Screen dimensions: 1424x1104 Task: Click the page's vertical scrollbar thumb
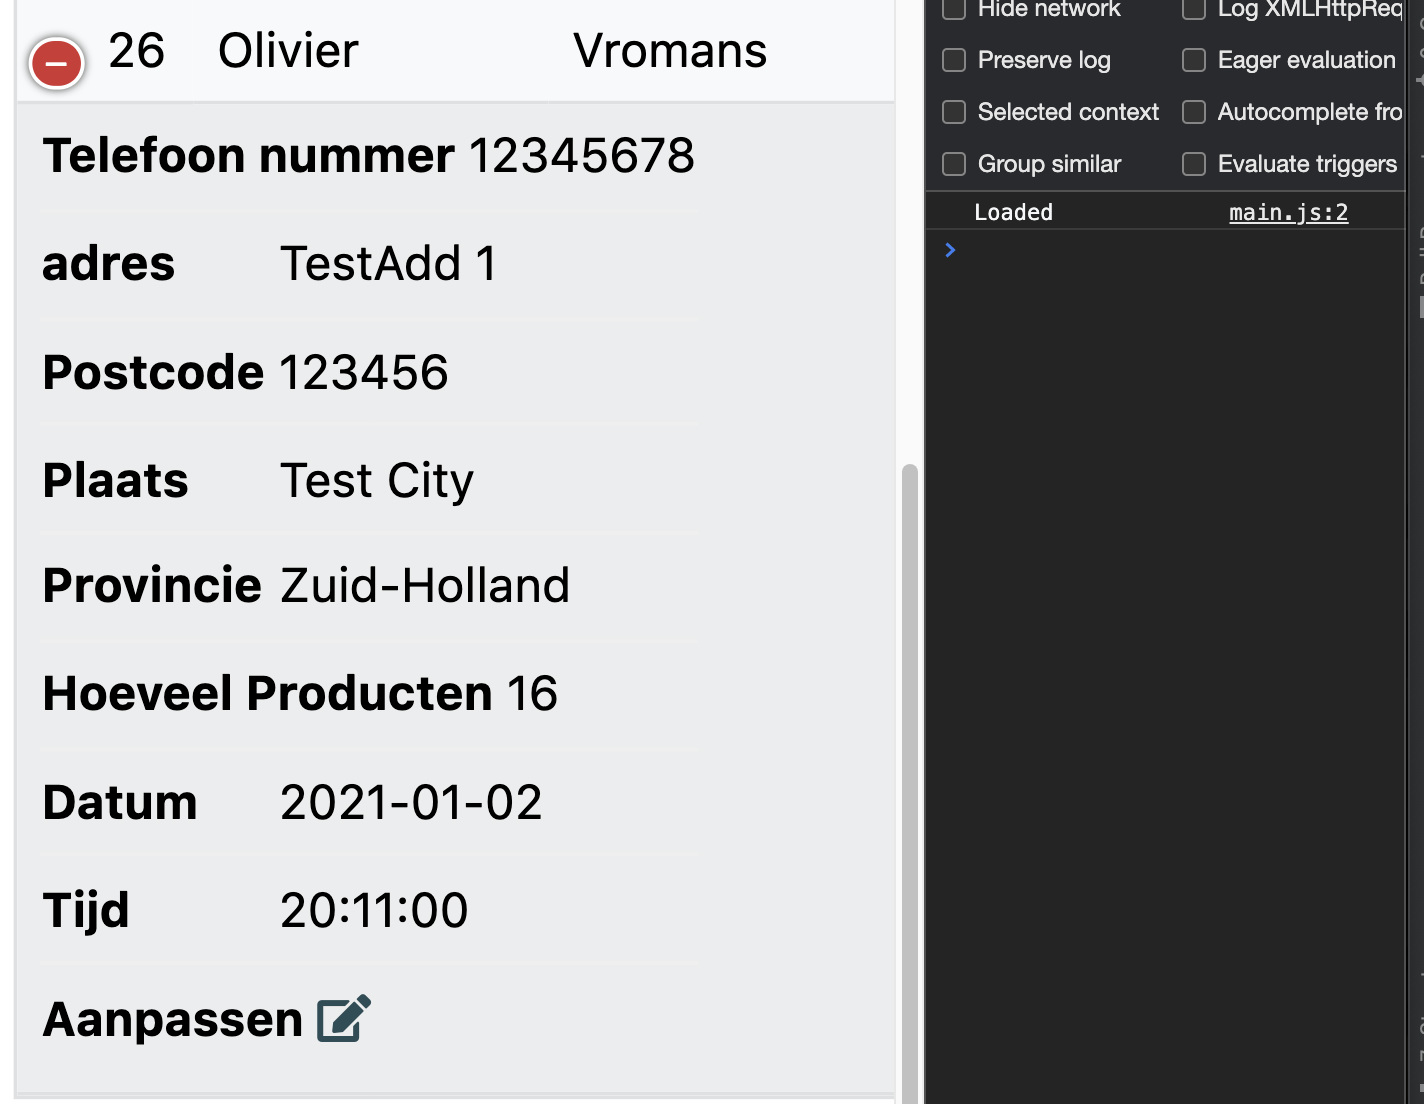point(909,780)
